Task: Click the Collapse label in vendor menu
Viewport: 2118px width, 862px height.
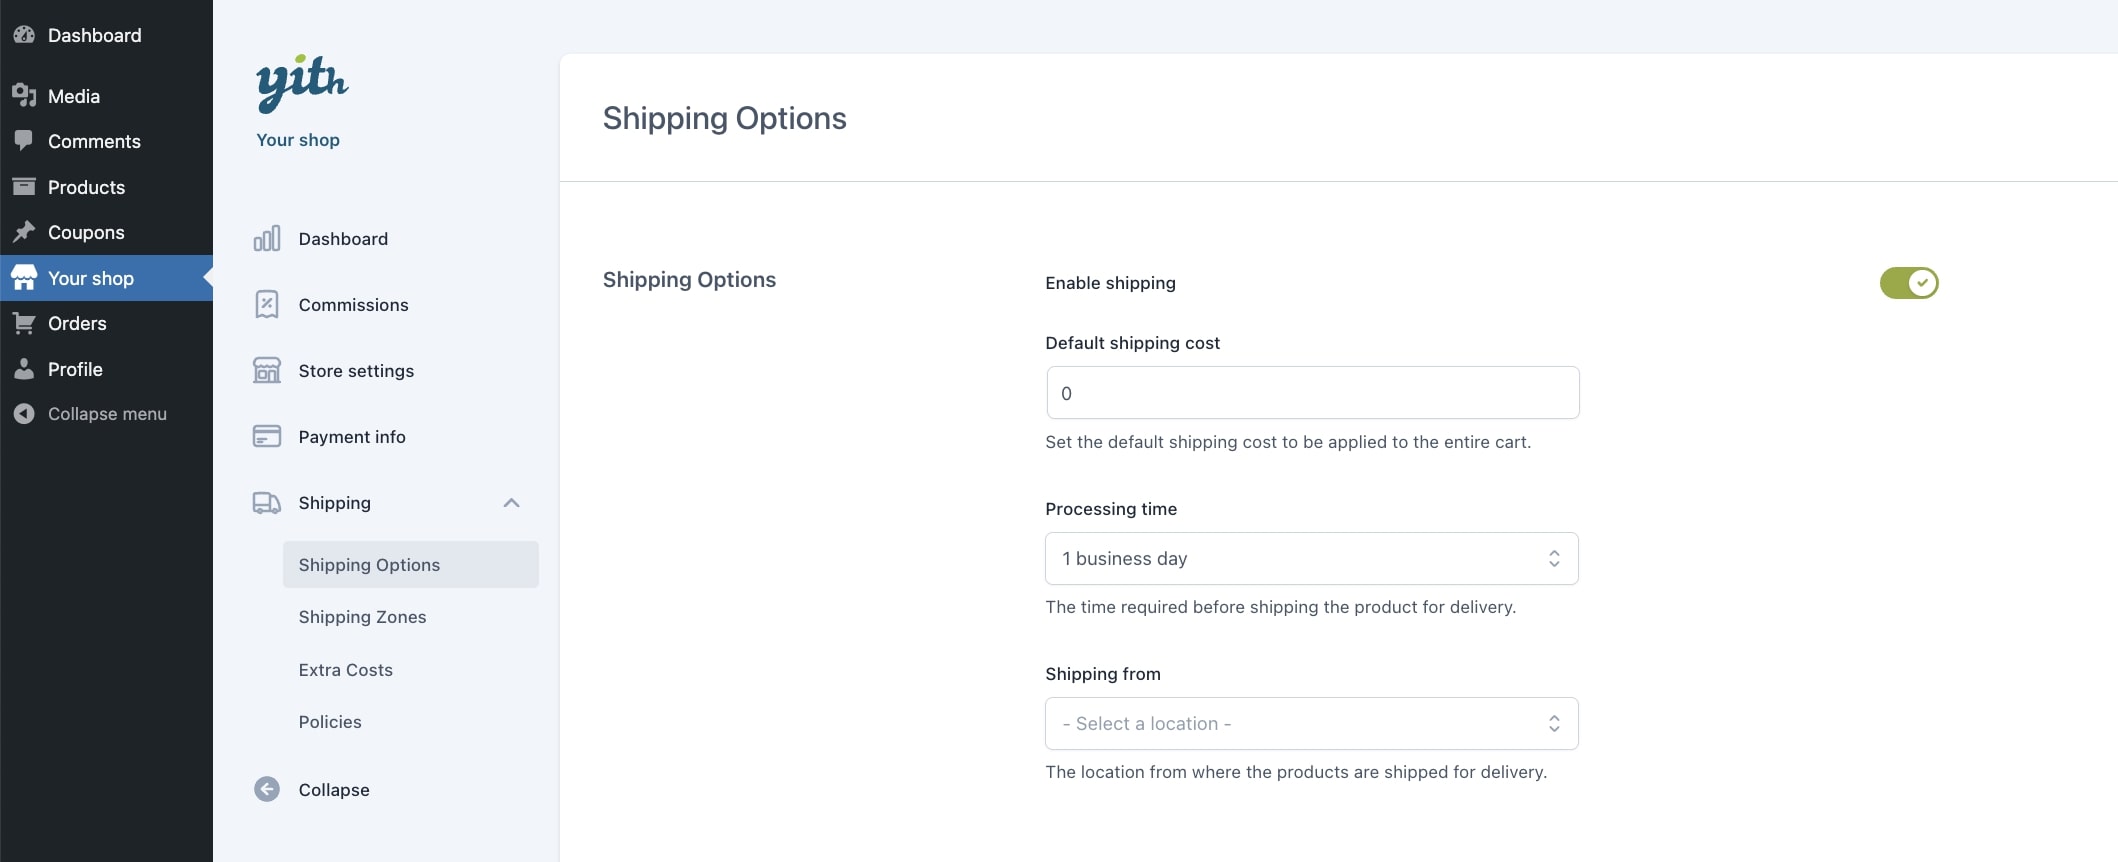Action: [334, 790]
